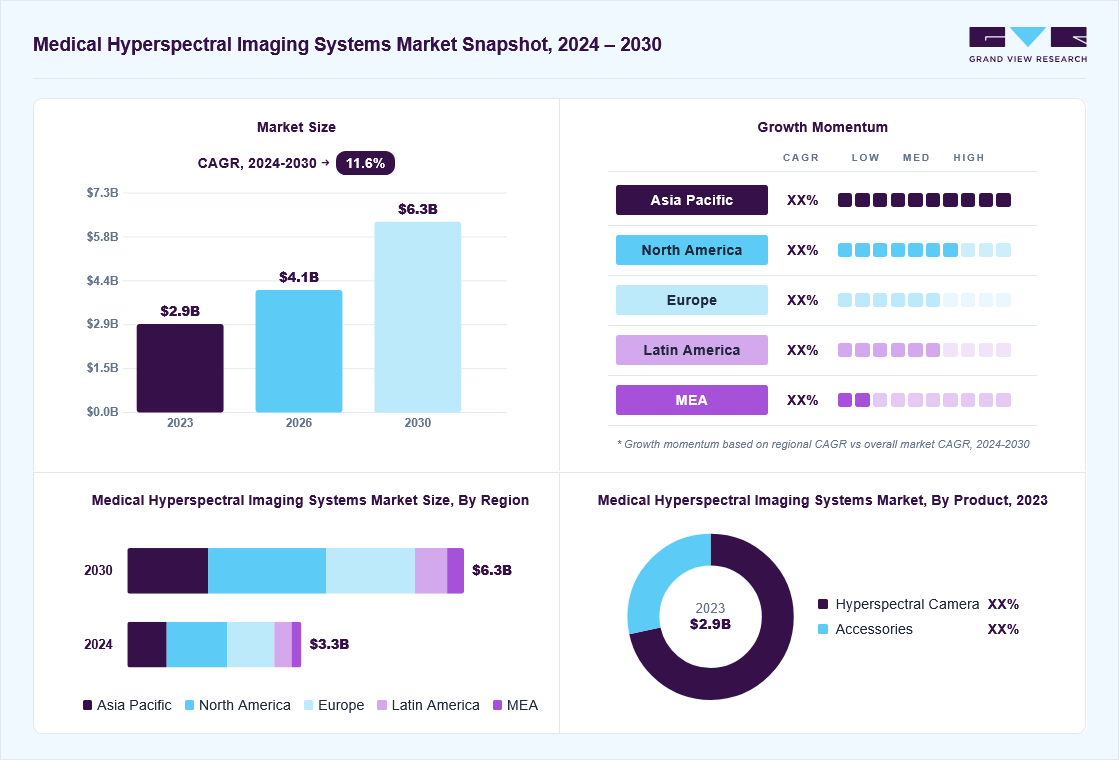1120x760 pixels.
Task: Select Europe segment in 2024 stacked bar
Action: coord(251,644)
